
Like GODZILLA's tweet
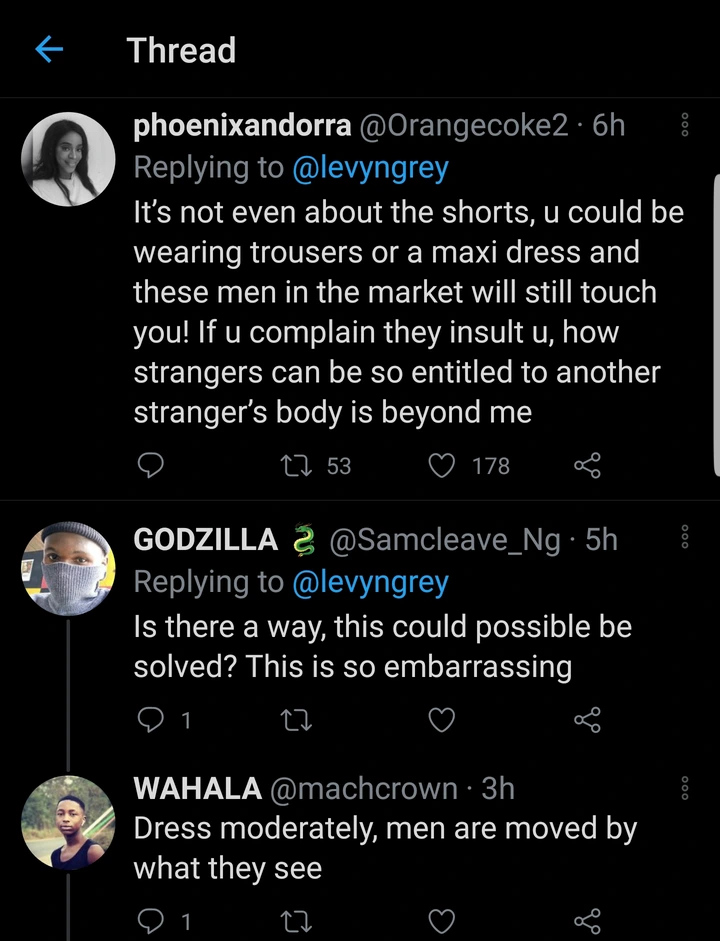click(x=441, y=720)
